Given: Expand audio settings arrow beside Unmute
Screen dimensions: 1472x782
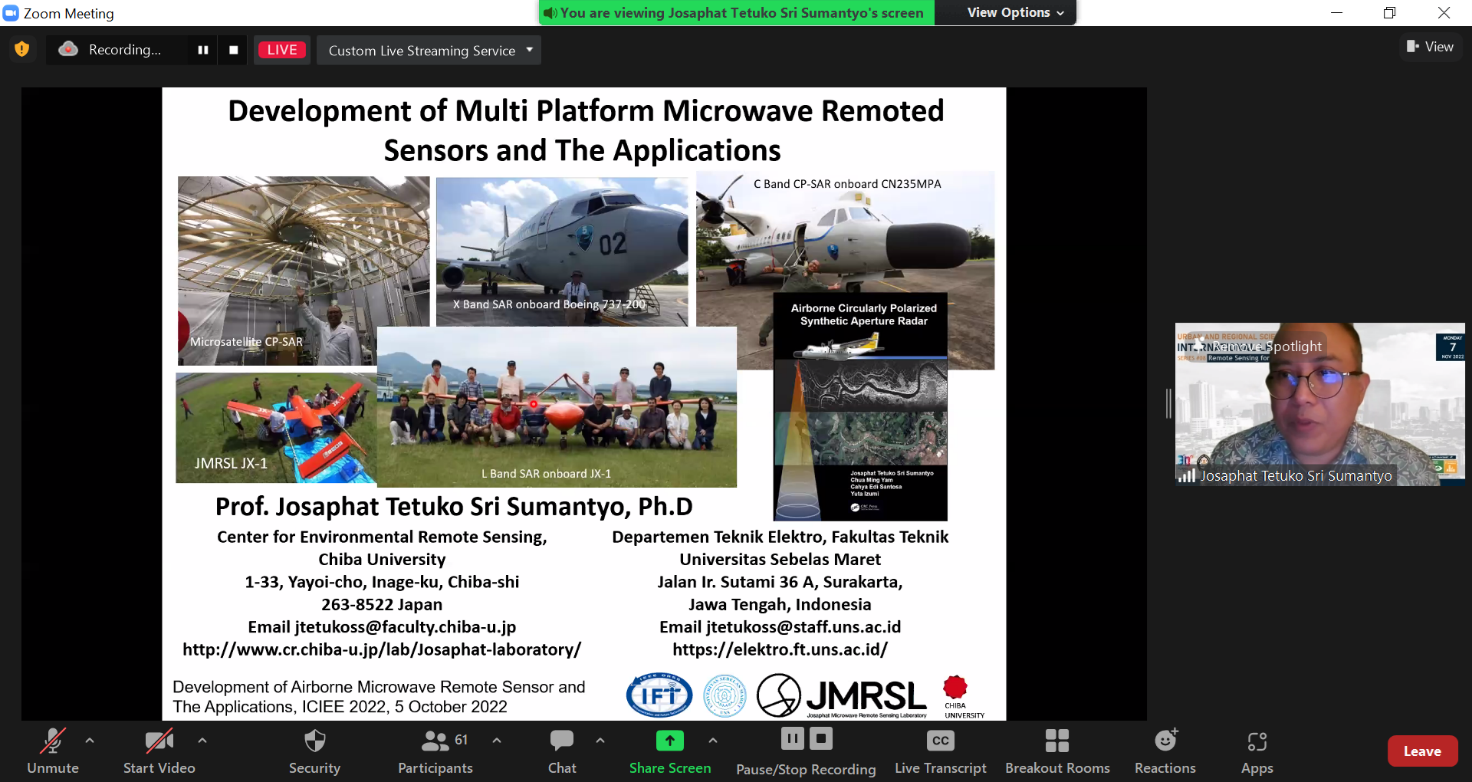Looking at the screenshot, I should click(x=90, y=741).
